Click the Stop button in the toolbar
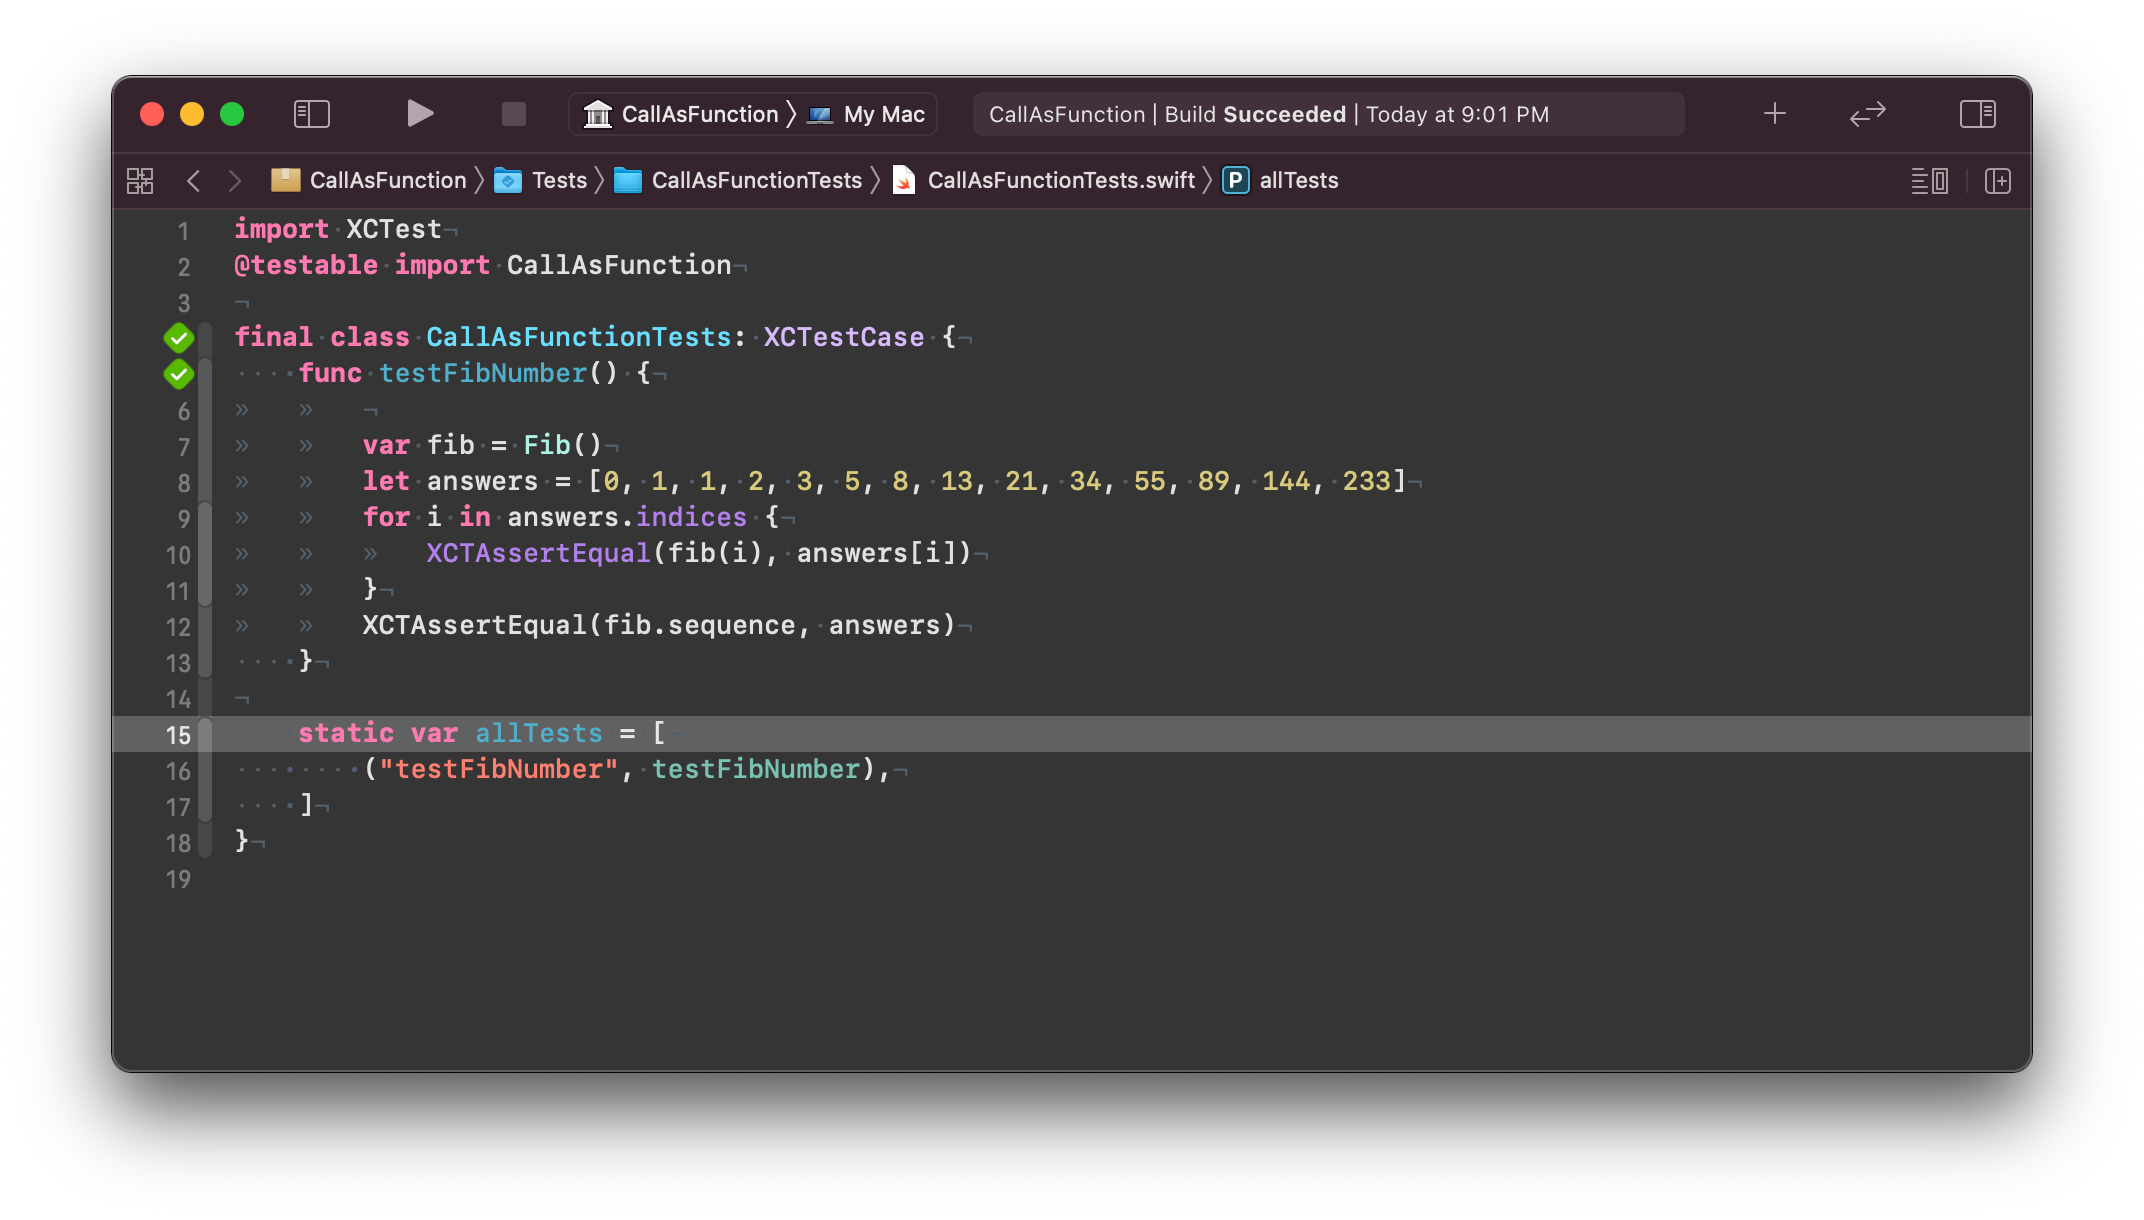Screen dimensions: 2144x1220 [513, 113]
